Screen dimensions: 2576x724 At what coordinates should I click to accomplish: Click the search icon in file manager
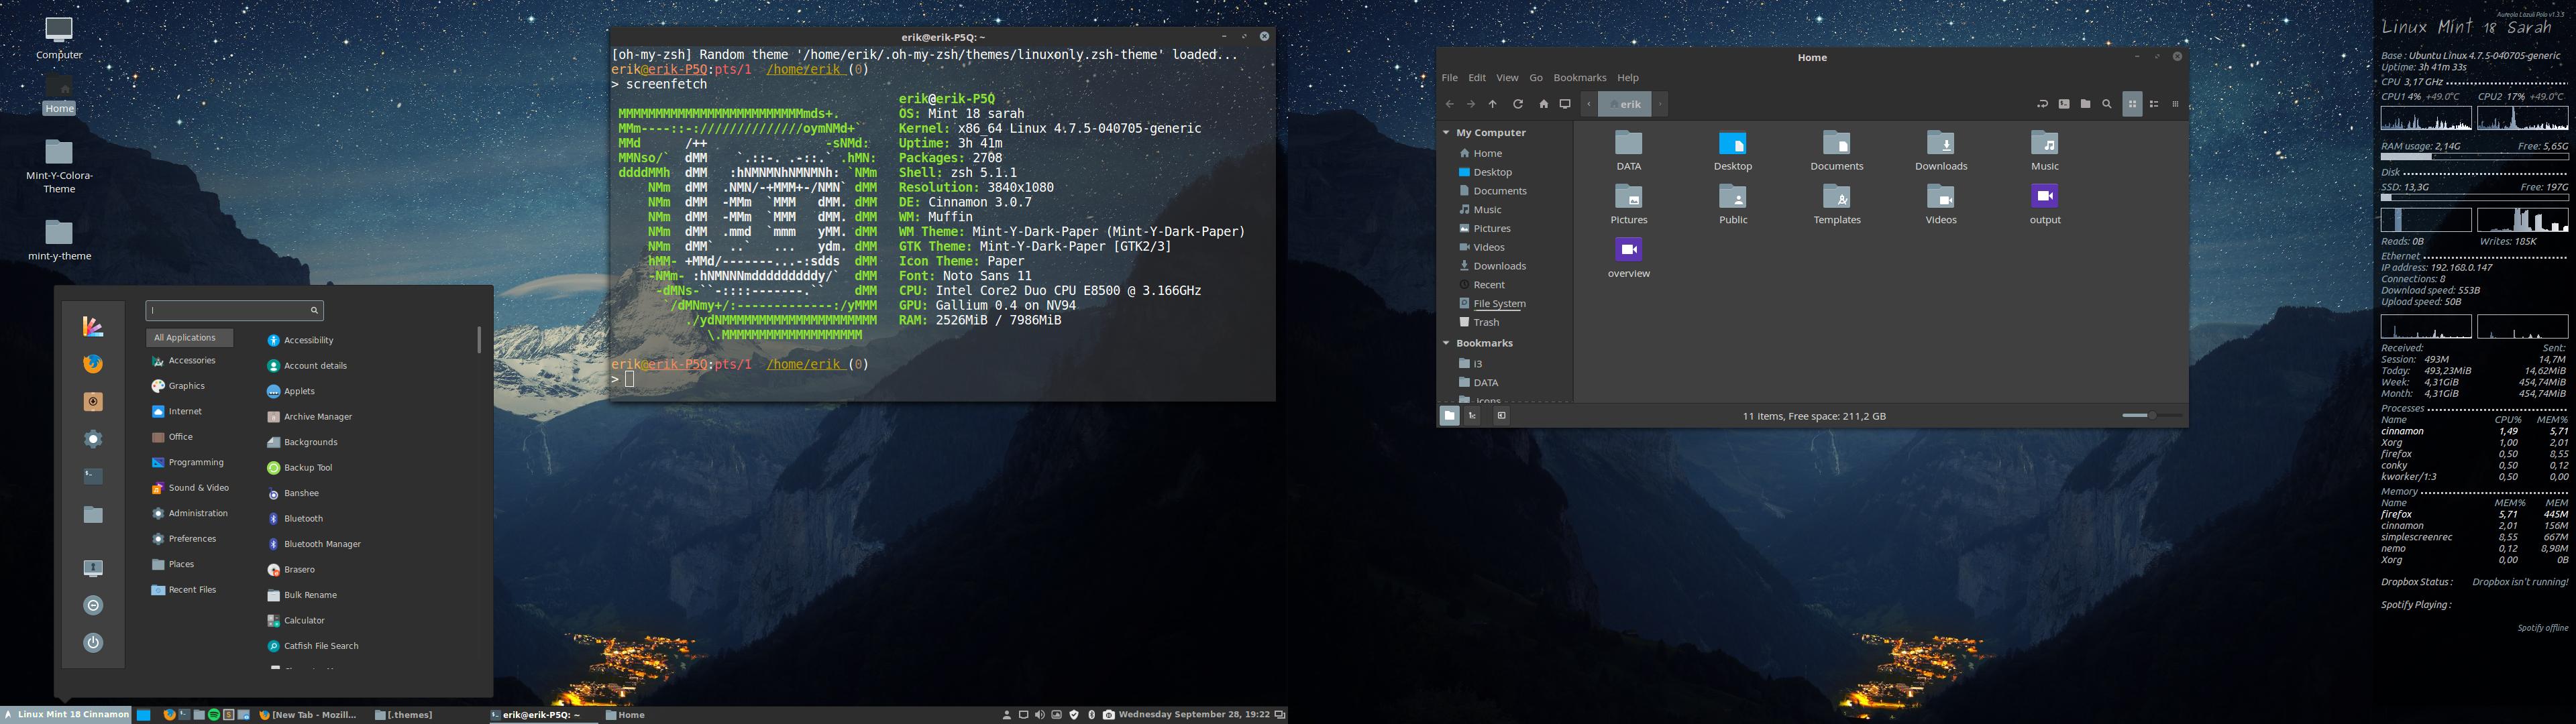[x=2106, y=104]
